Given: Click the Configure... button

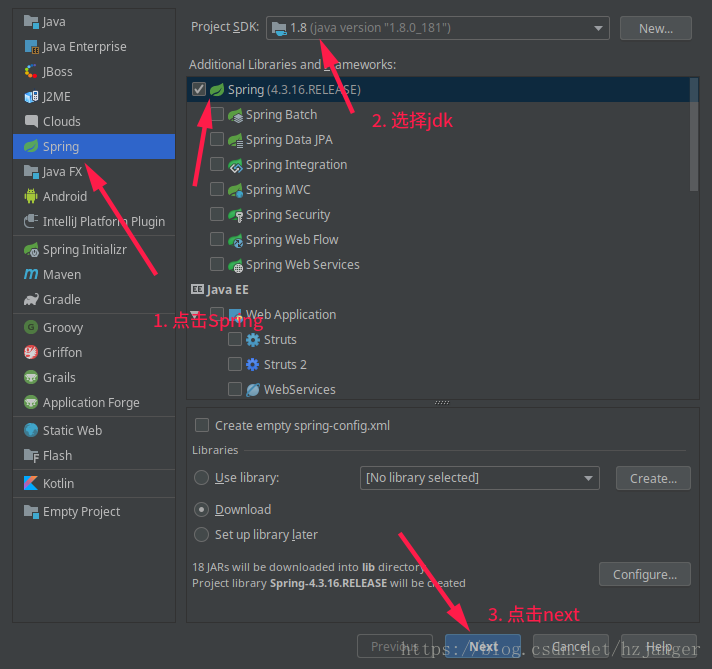Looking at the screenshot, I should pos(645,574).
